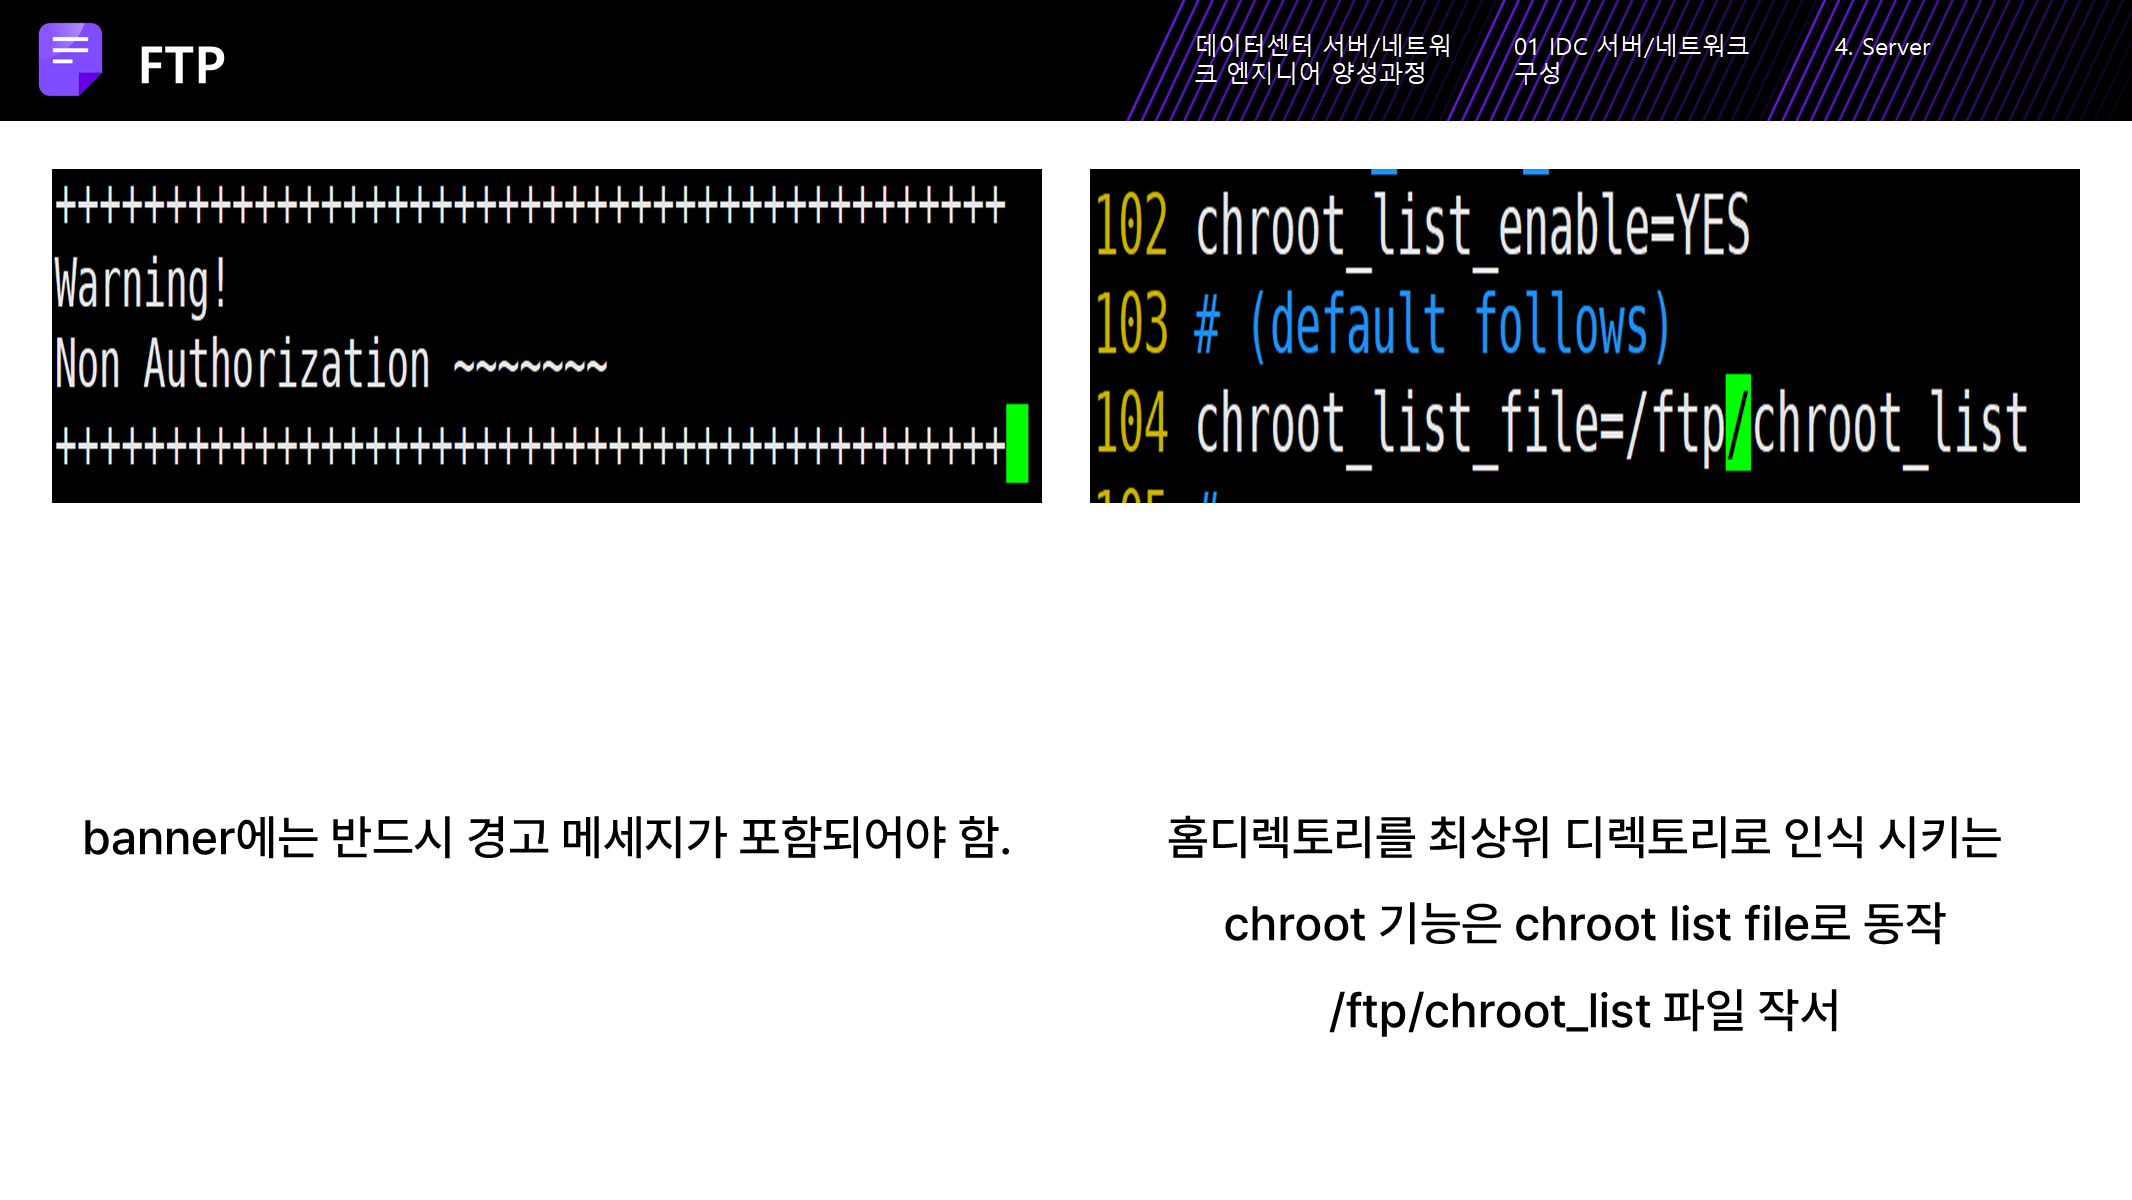Select the '4. Server' header label
The height and width of the screenshot is (1200, 2132).
(x=1881, y=47)
